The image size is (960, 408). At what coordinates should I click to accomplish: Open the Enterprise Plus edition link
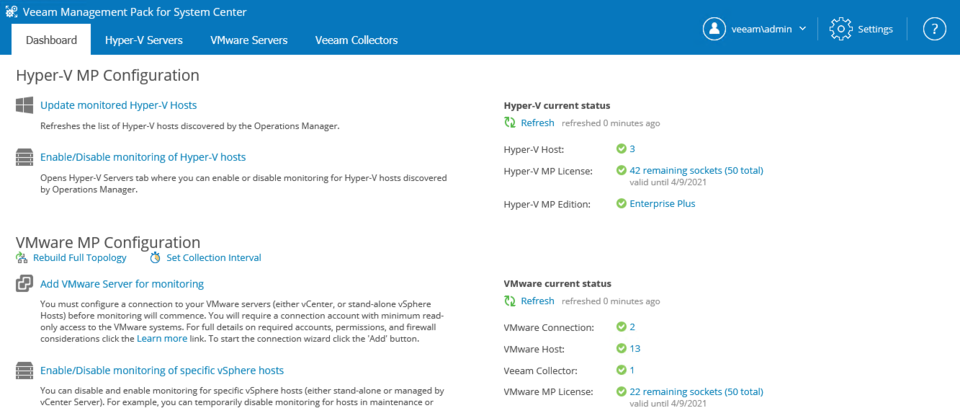(x=662, y=203)
